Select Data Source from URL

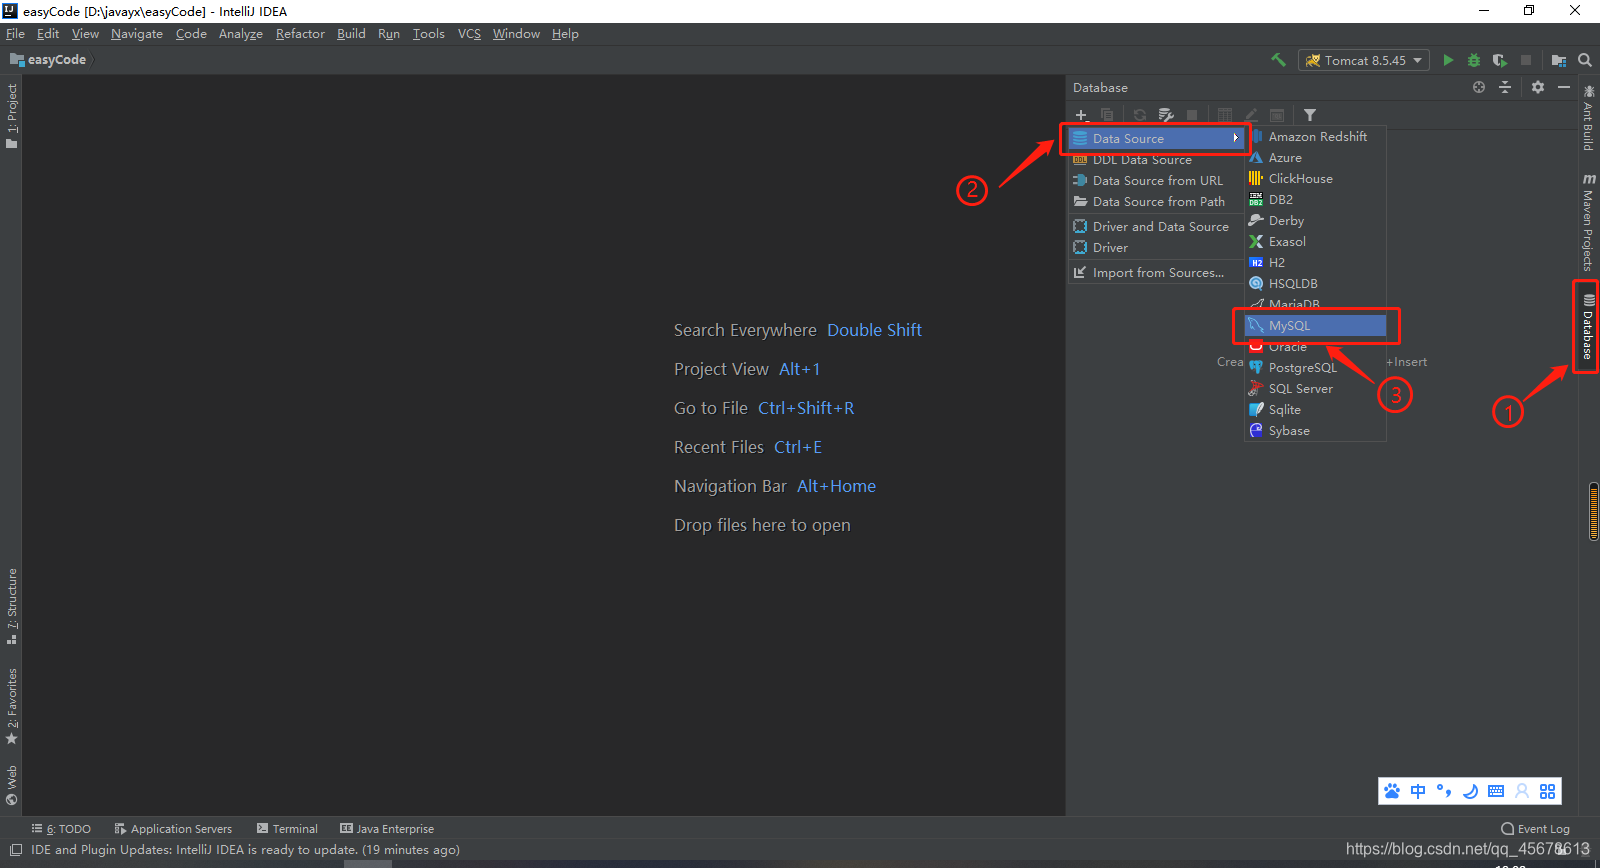tap(1156, 181)
